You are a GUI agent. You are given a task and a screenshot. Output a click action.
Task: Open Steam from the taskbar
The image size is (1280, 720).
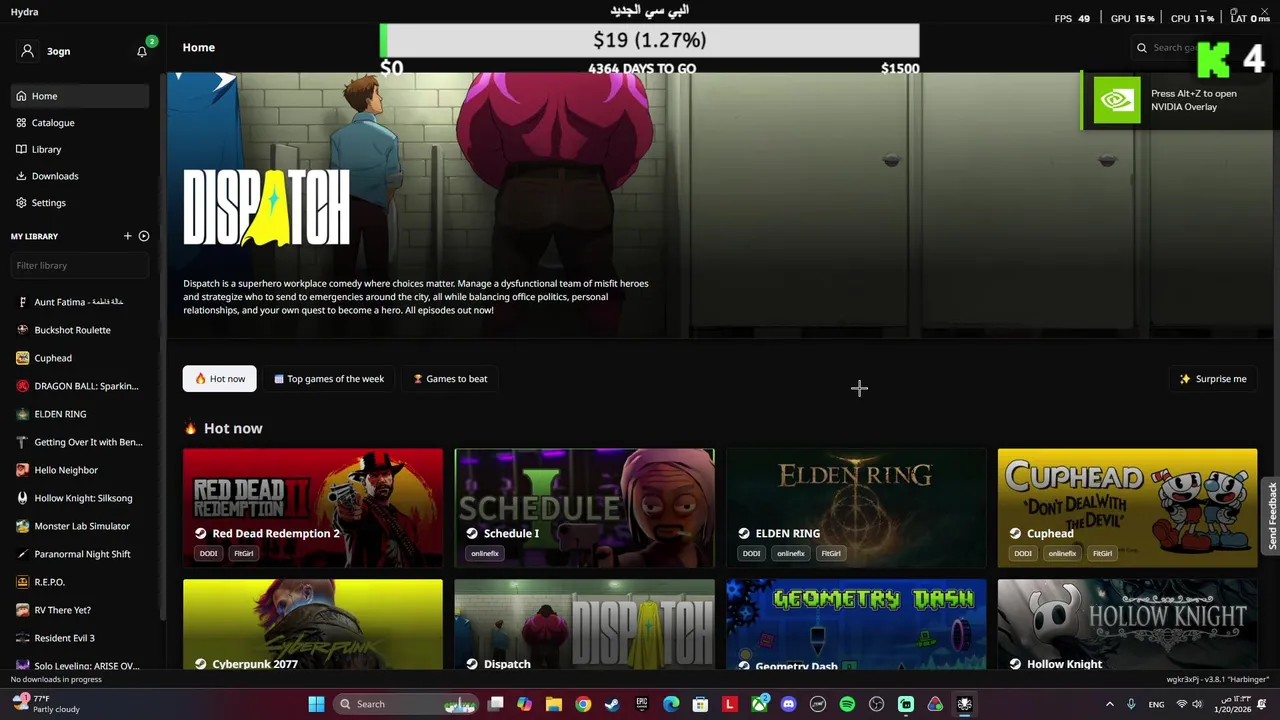click(612, 704)
